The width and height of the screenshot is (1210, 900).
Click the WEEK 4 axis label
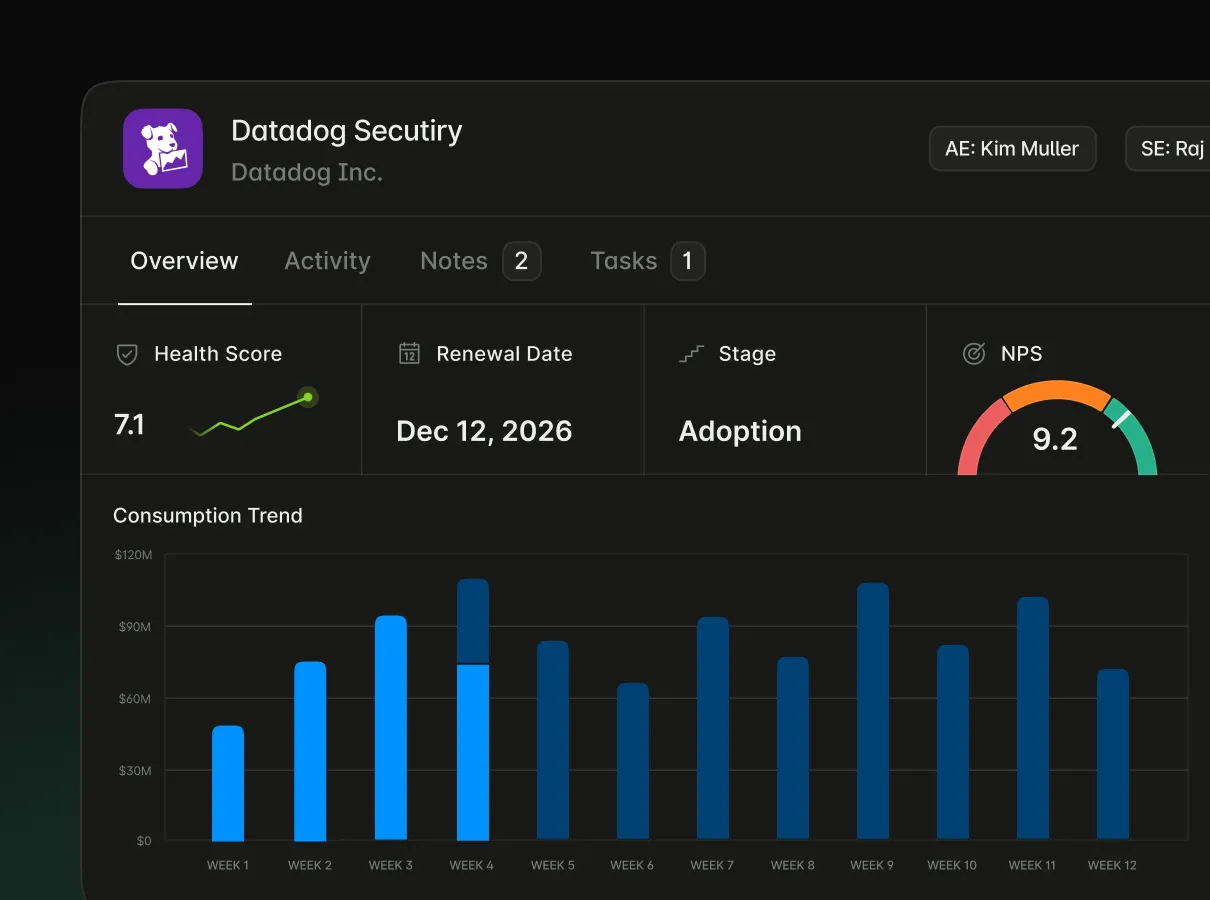point(472,865)
